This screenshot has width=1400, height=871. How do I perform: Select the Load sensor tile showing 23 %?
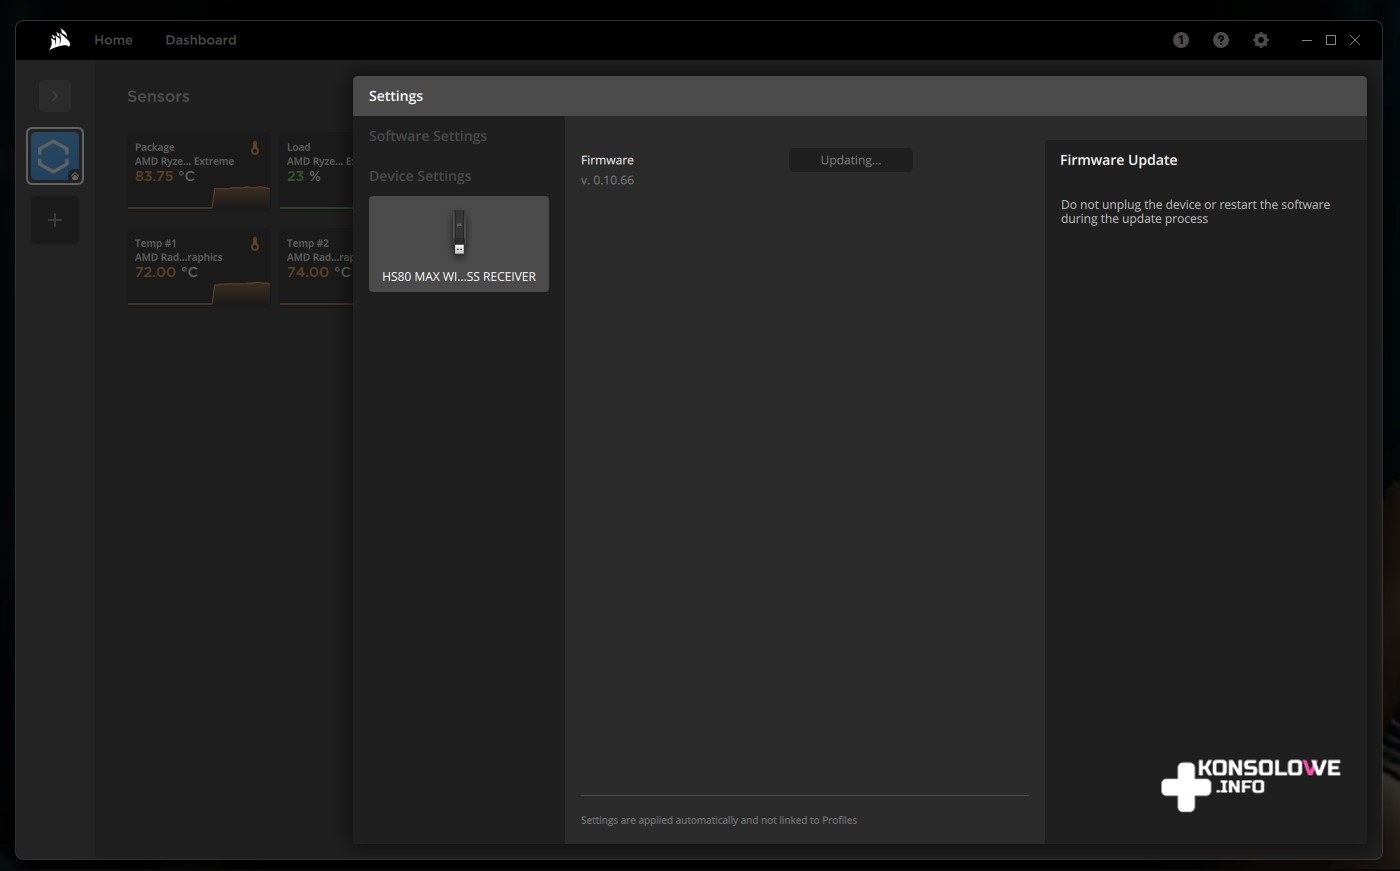tap(316, 170)
